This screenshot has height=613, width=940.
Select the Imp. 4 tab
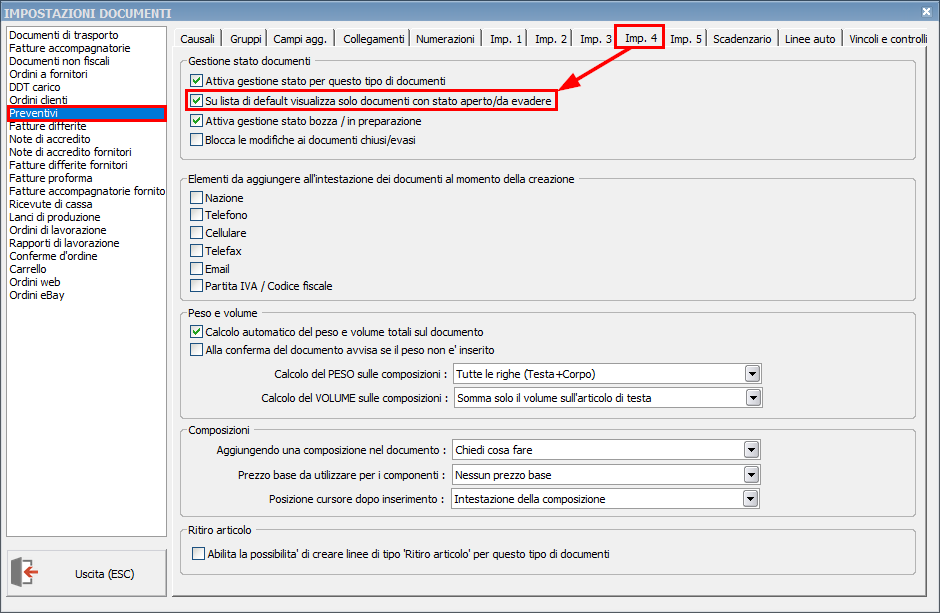pos(640,38)
